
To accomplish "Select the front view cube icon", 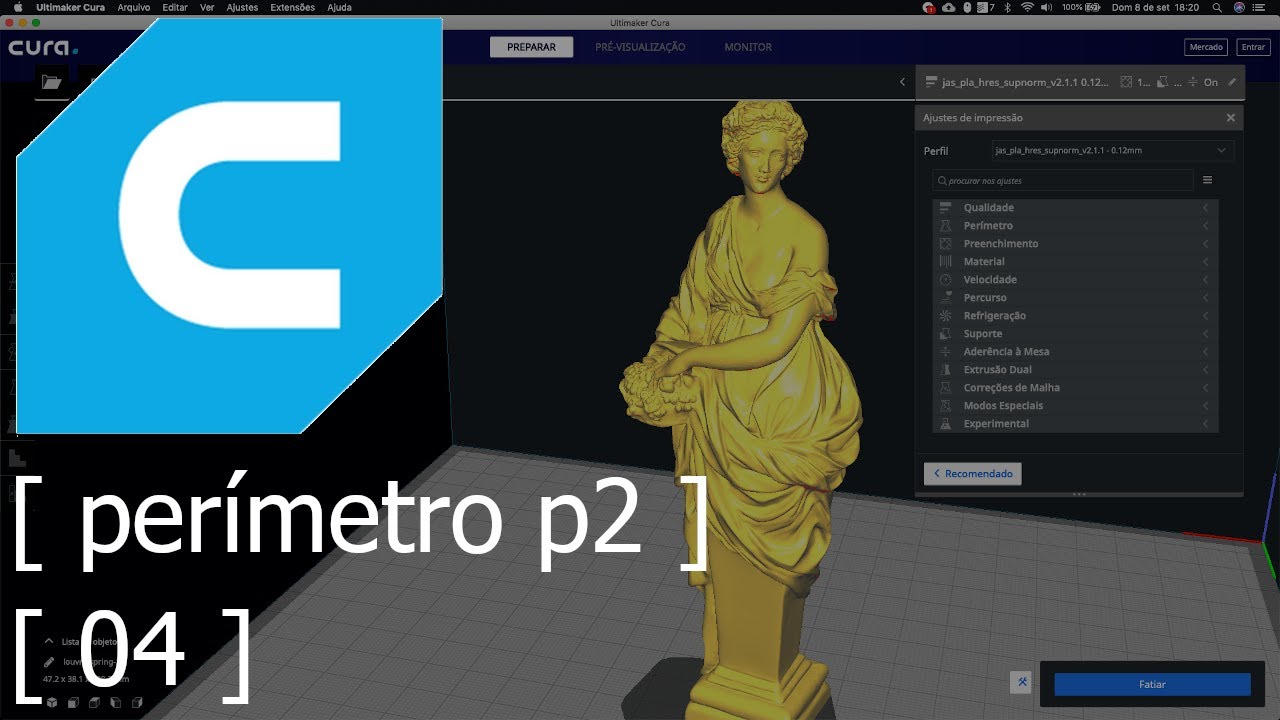I will point(73,703).
